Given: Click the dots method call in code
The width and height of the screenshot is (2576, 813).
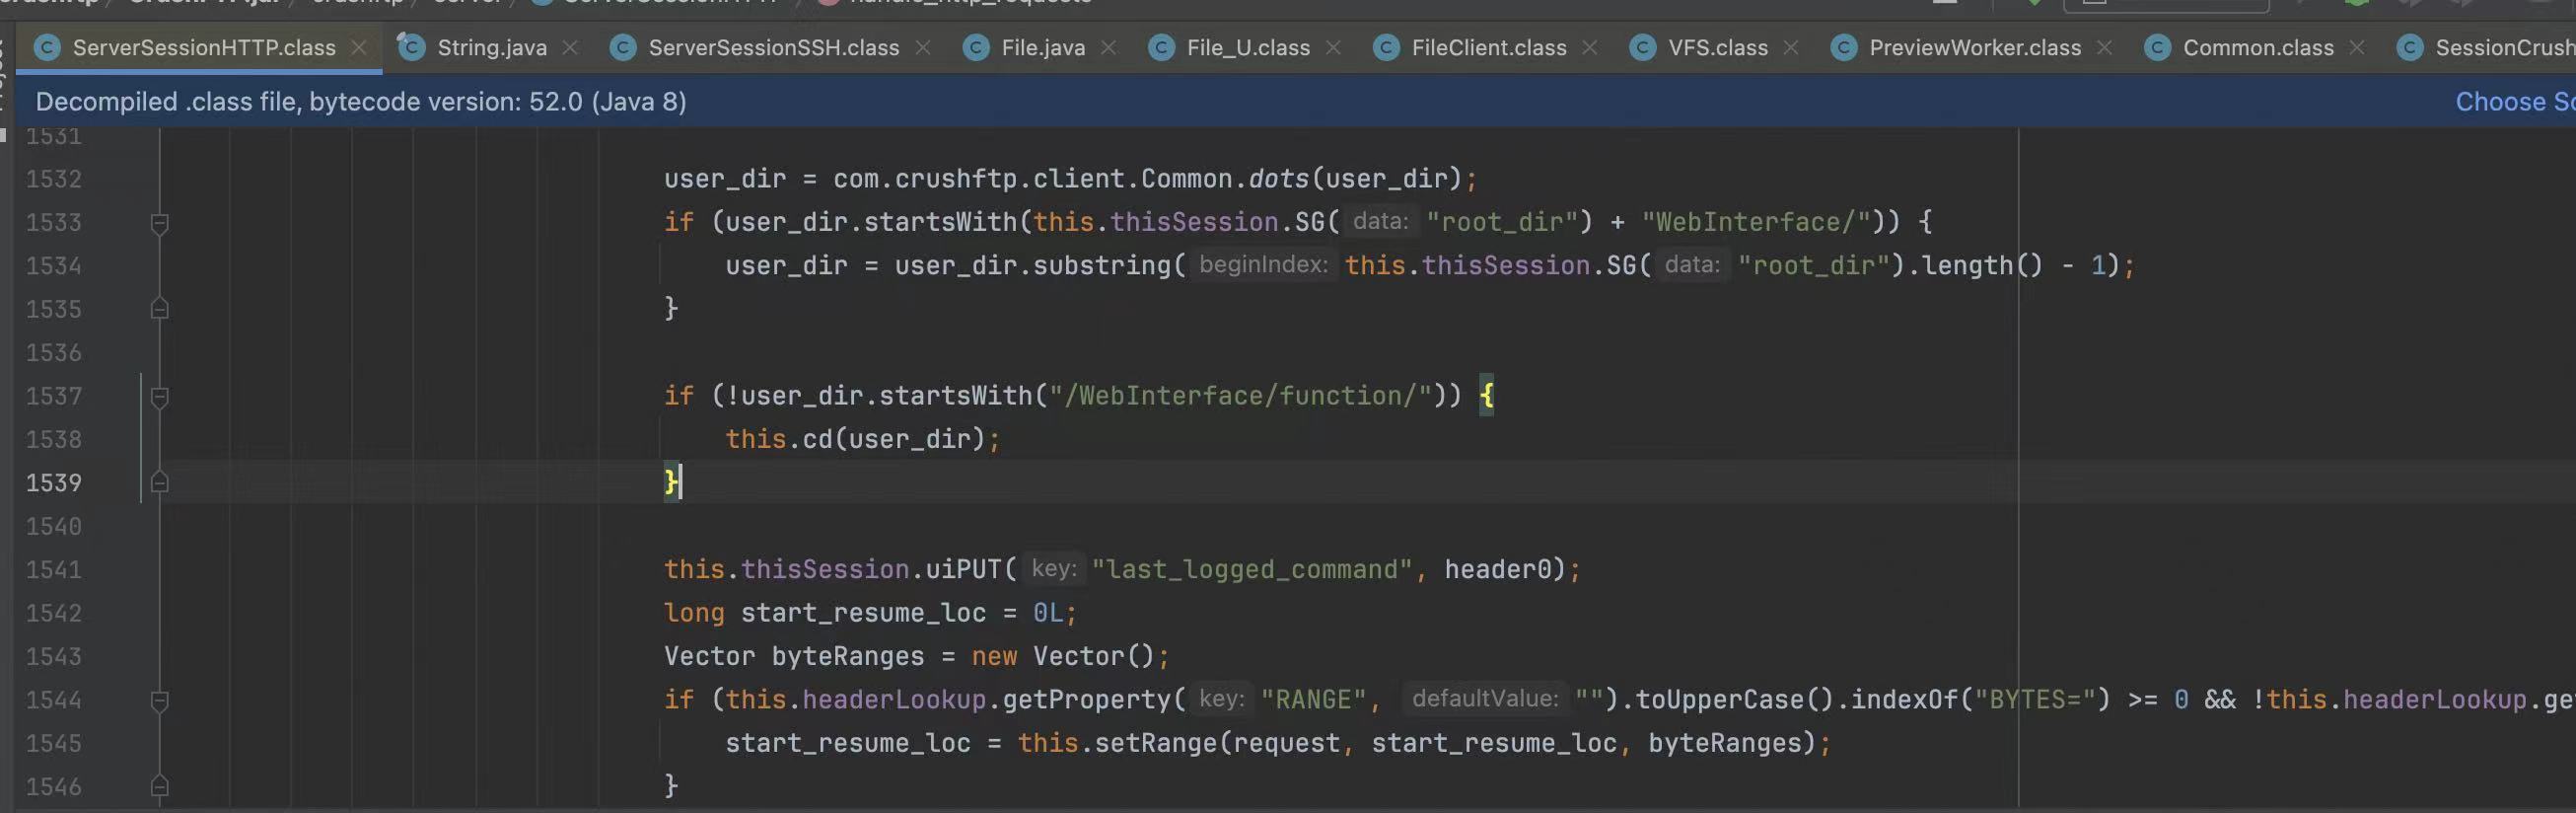Looking at the screenshot, I should (x=1278, y=179).
